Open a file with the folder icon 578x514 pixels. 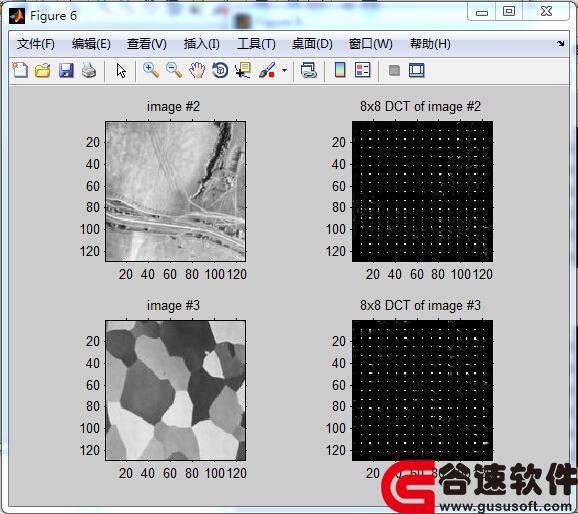click(x=43, y=70)
